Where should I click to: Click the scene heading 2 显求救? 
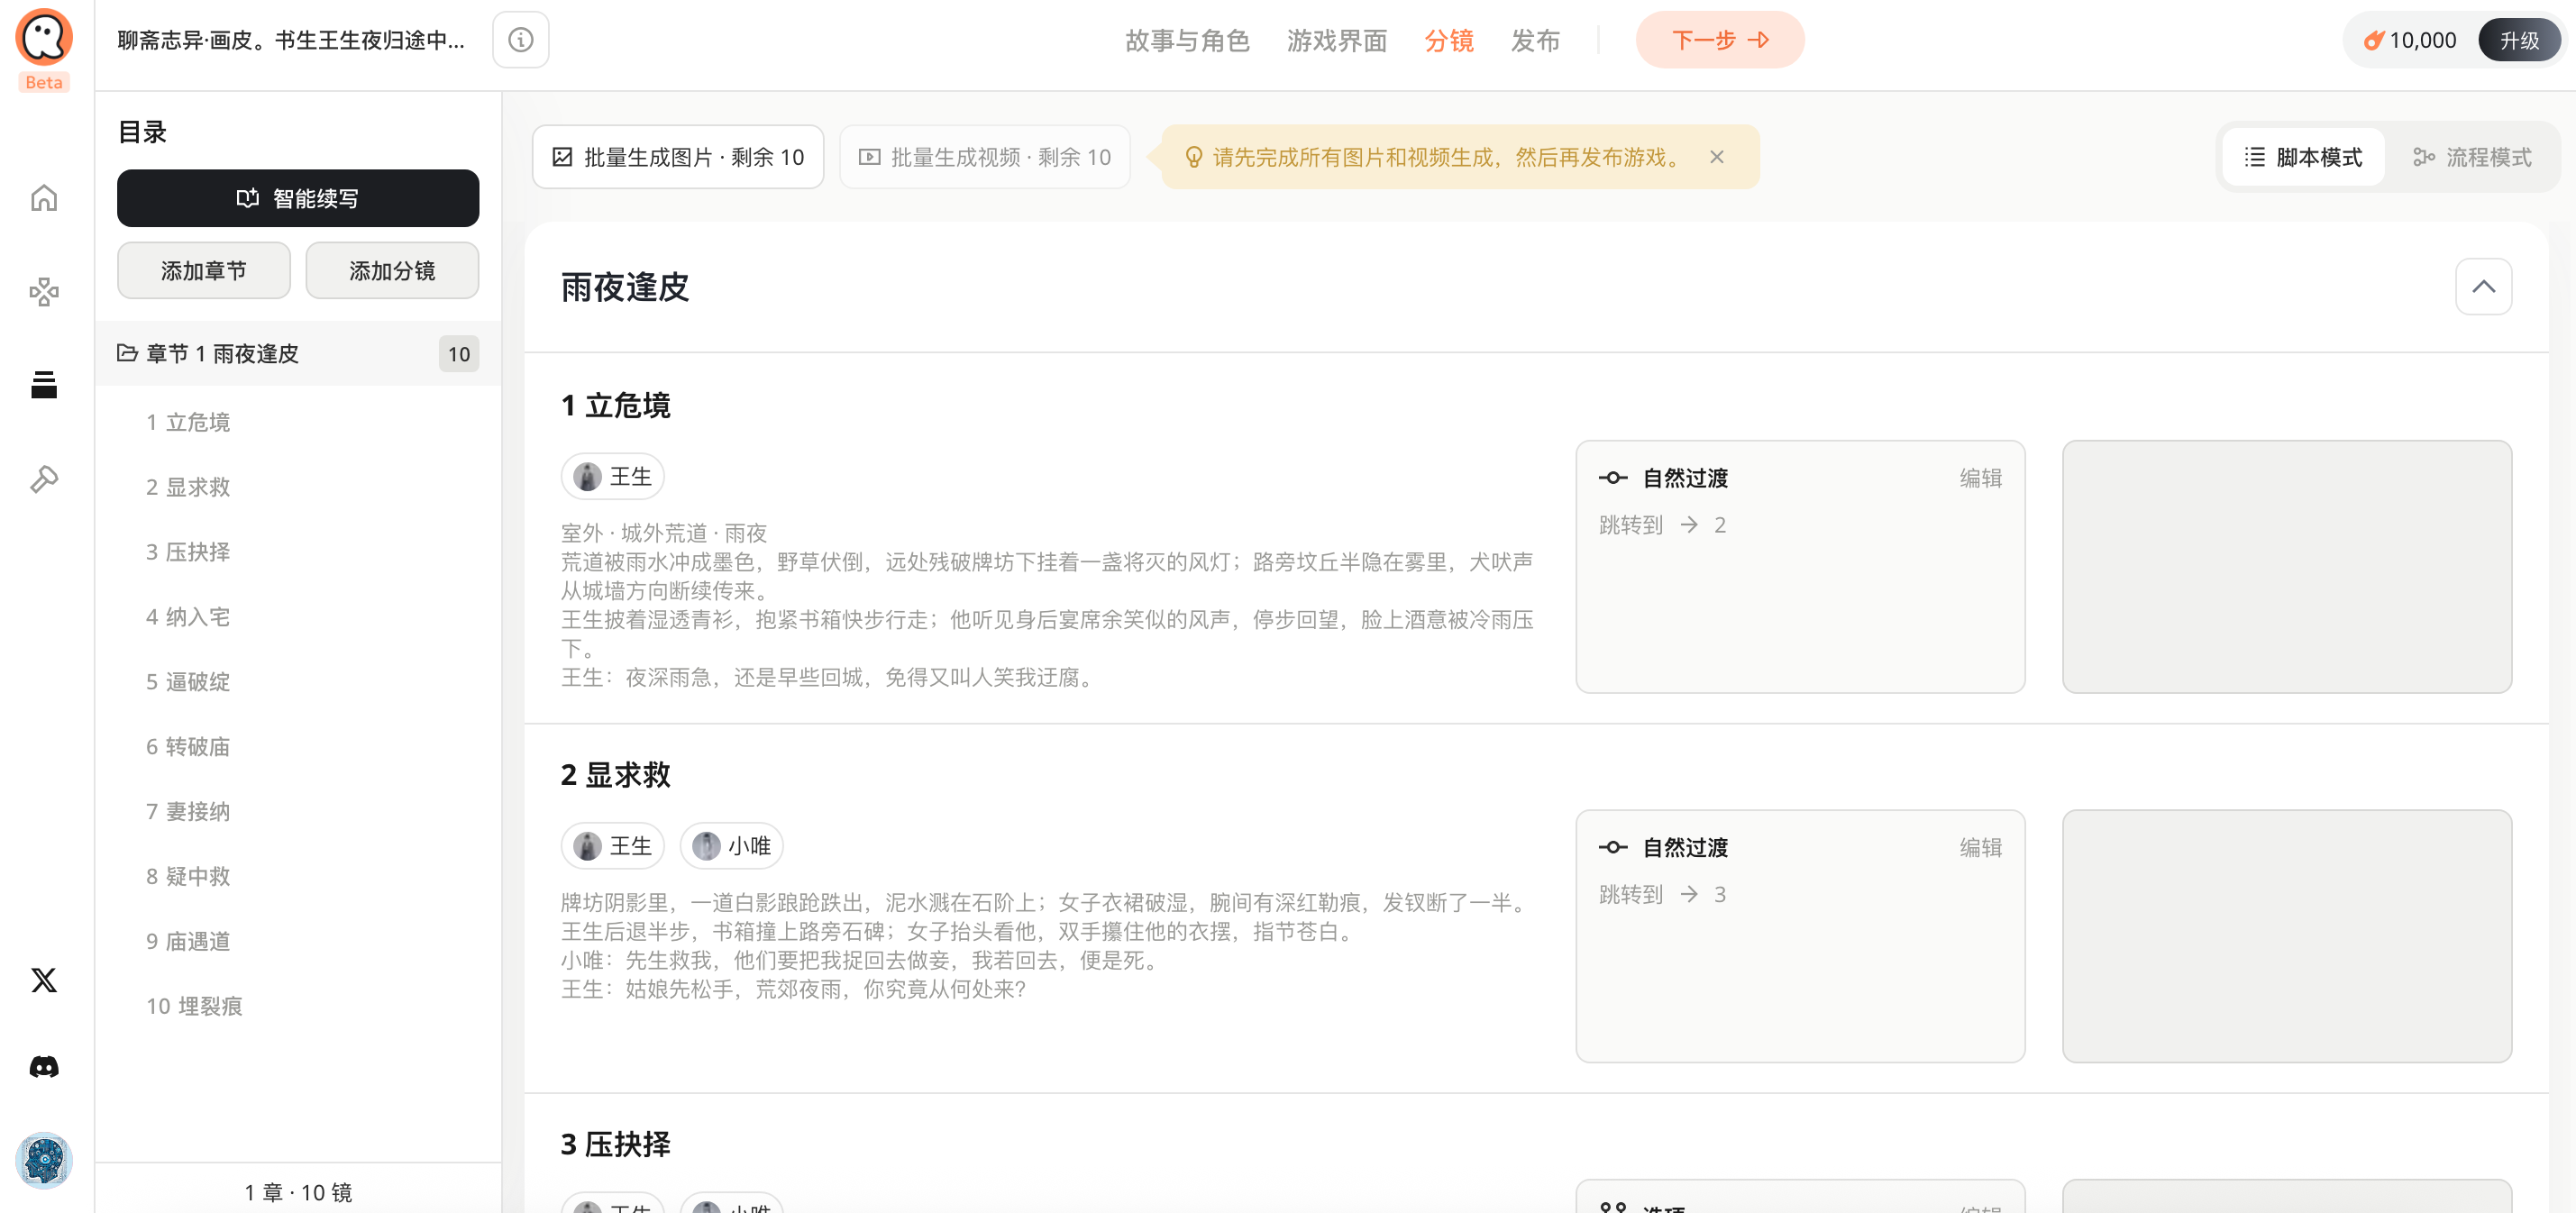click(615, 775)
